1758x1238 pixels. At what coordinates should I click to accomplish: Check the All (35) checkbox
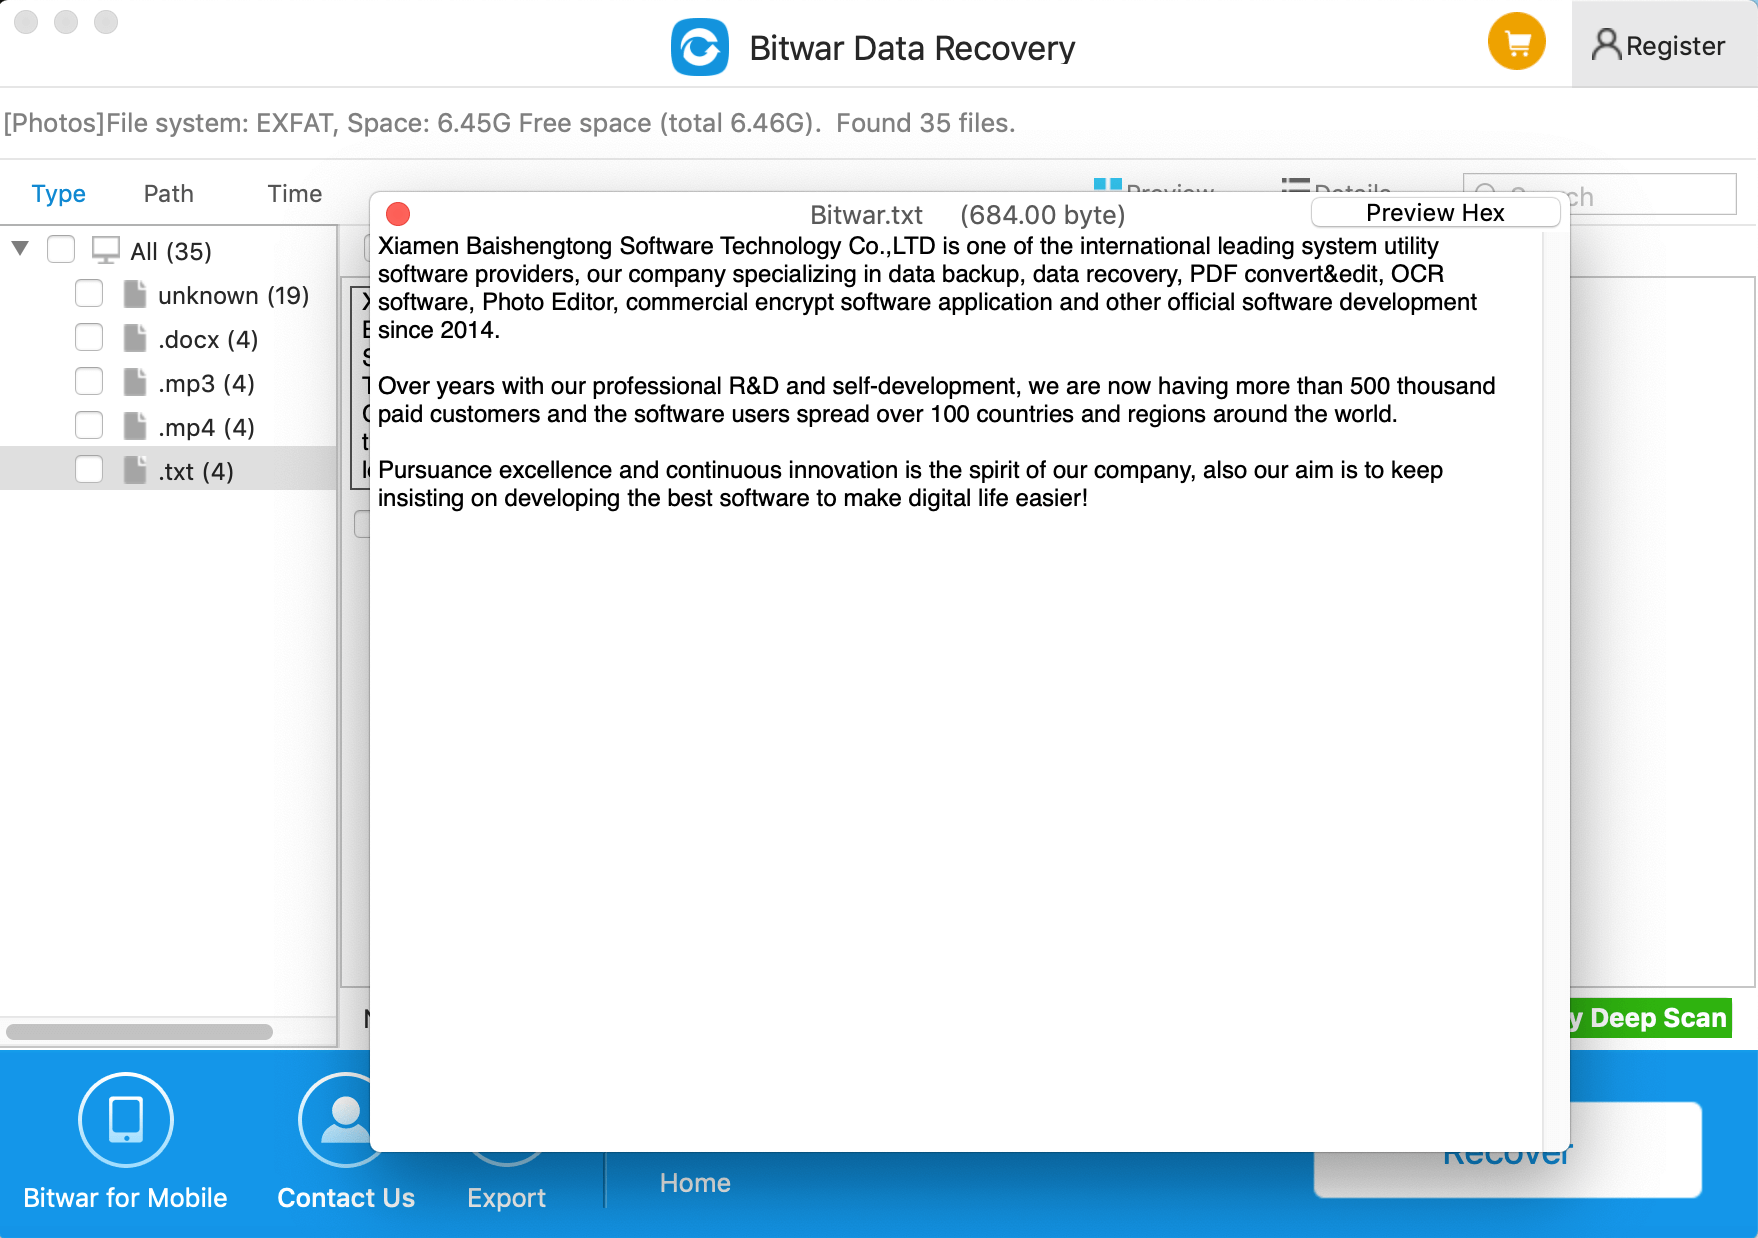(61, 249)
